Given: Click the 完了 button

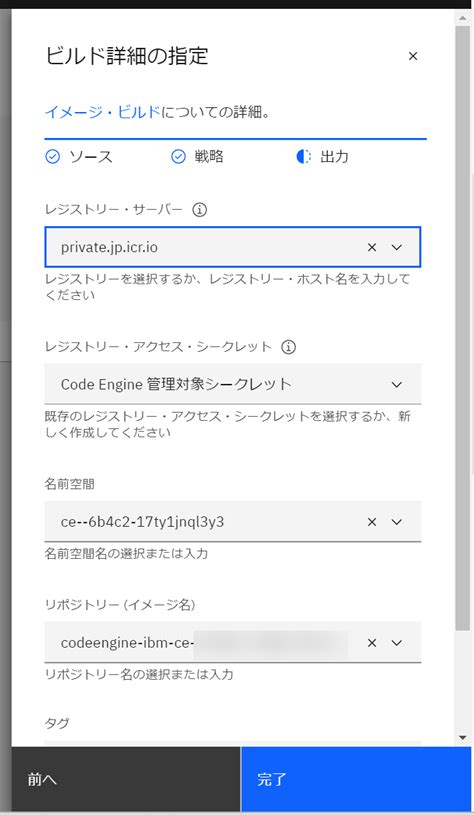Looking at the screenshot, I should [x=356, y=779].
